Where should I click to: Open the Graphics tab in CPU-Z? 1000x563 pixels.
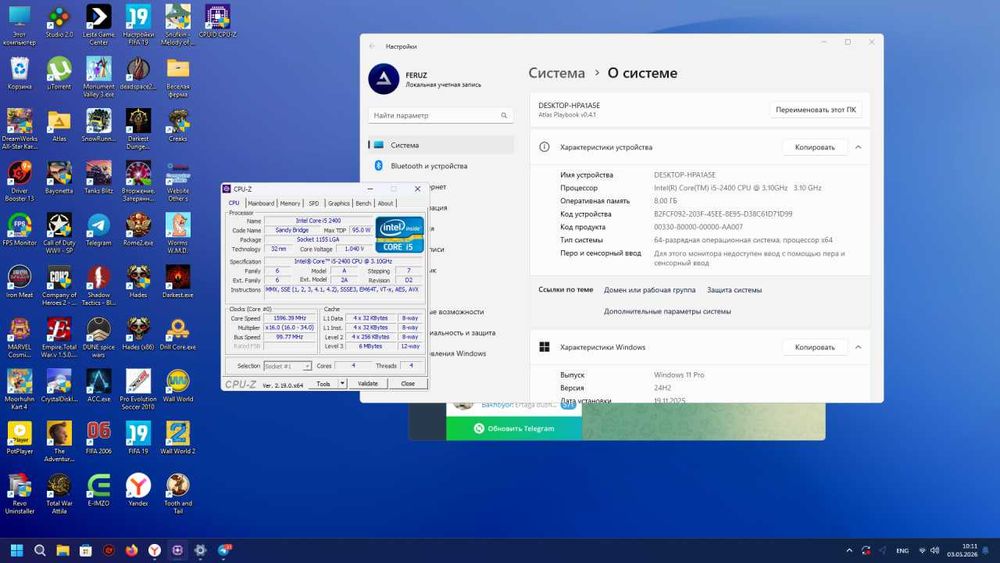pos(339,203)
